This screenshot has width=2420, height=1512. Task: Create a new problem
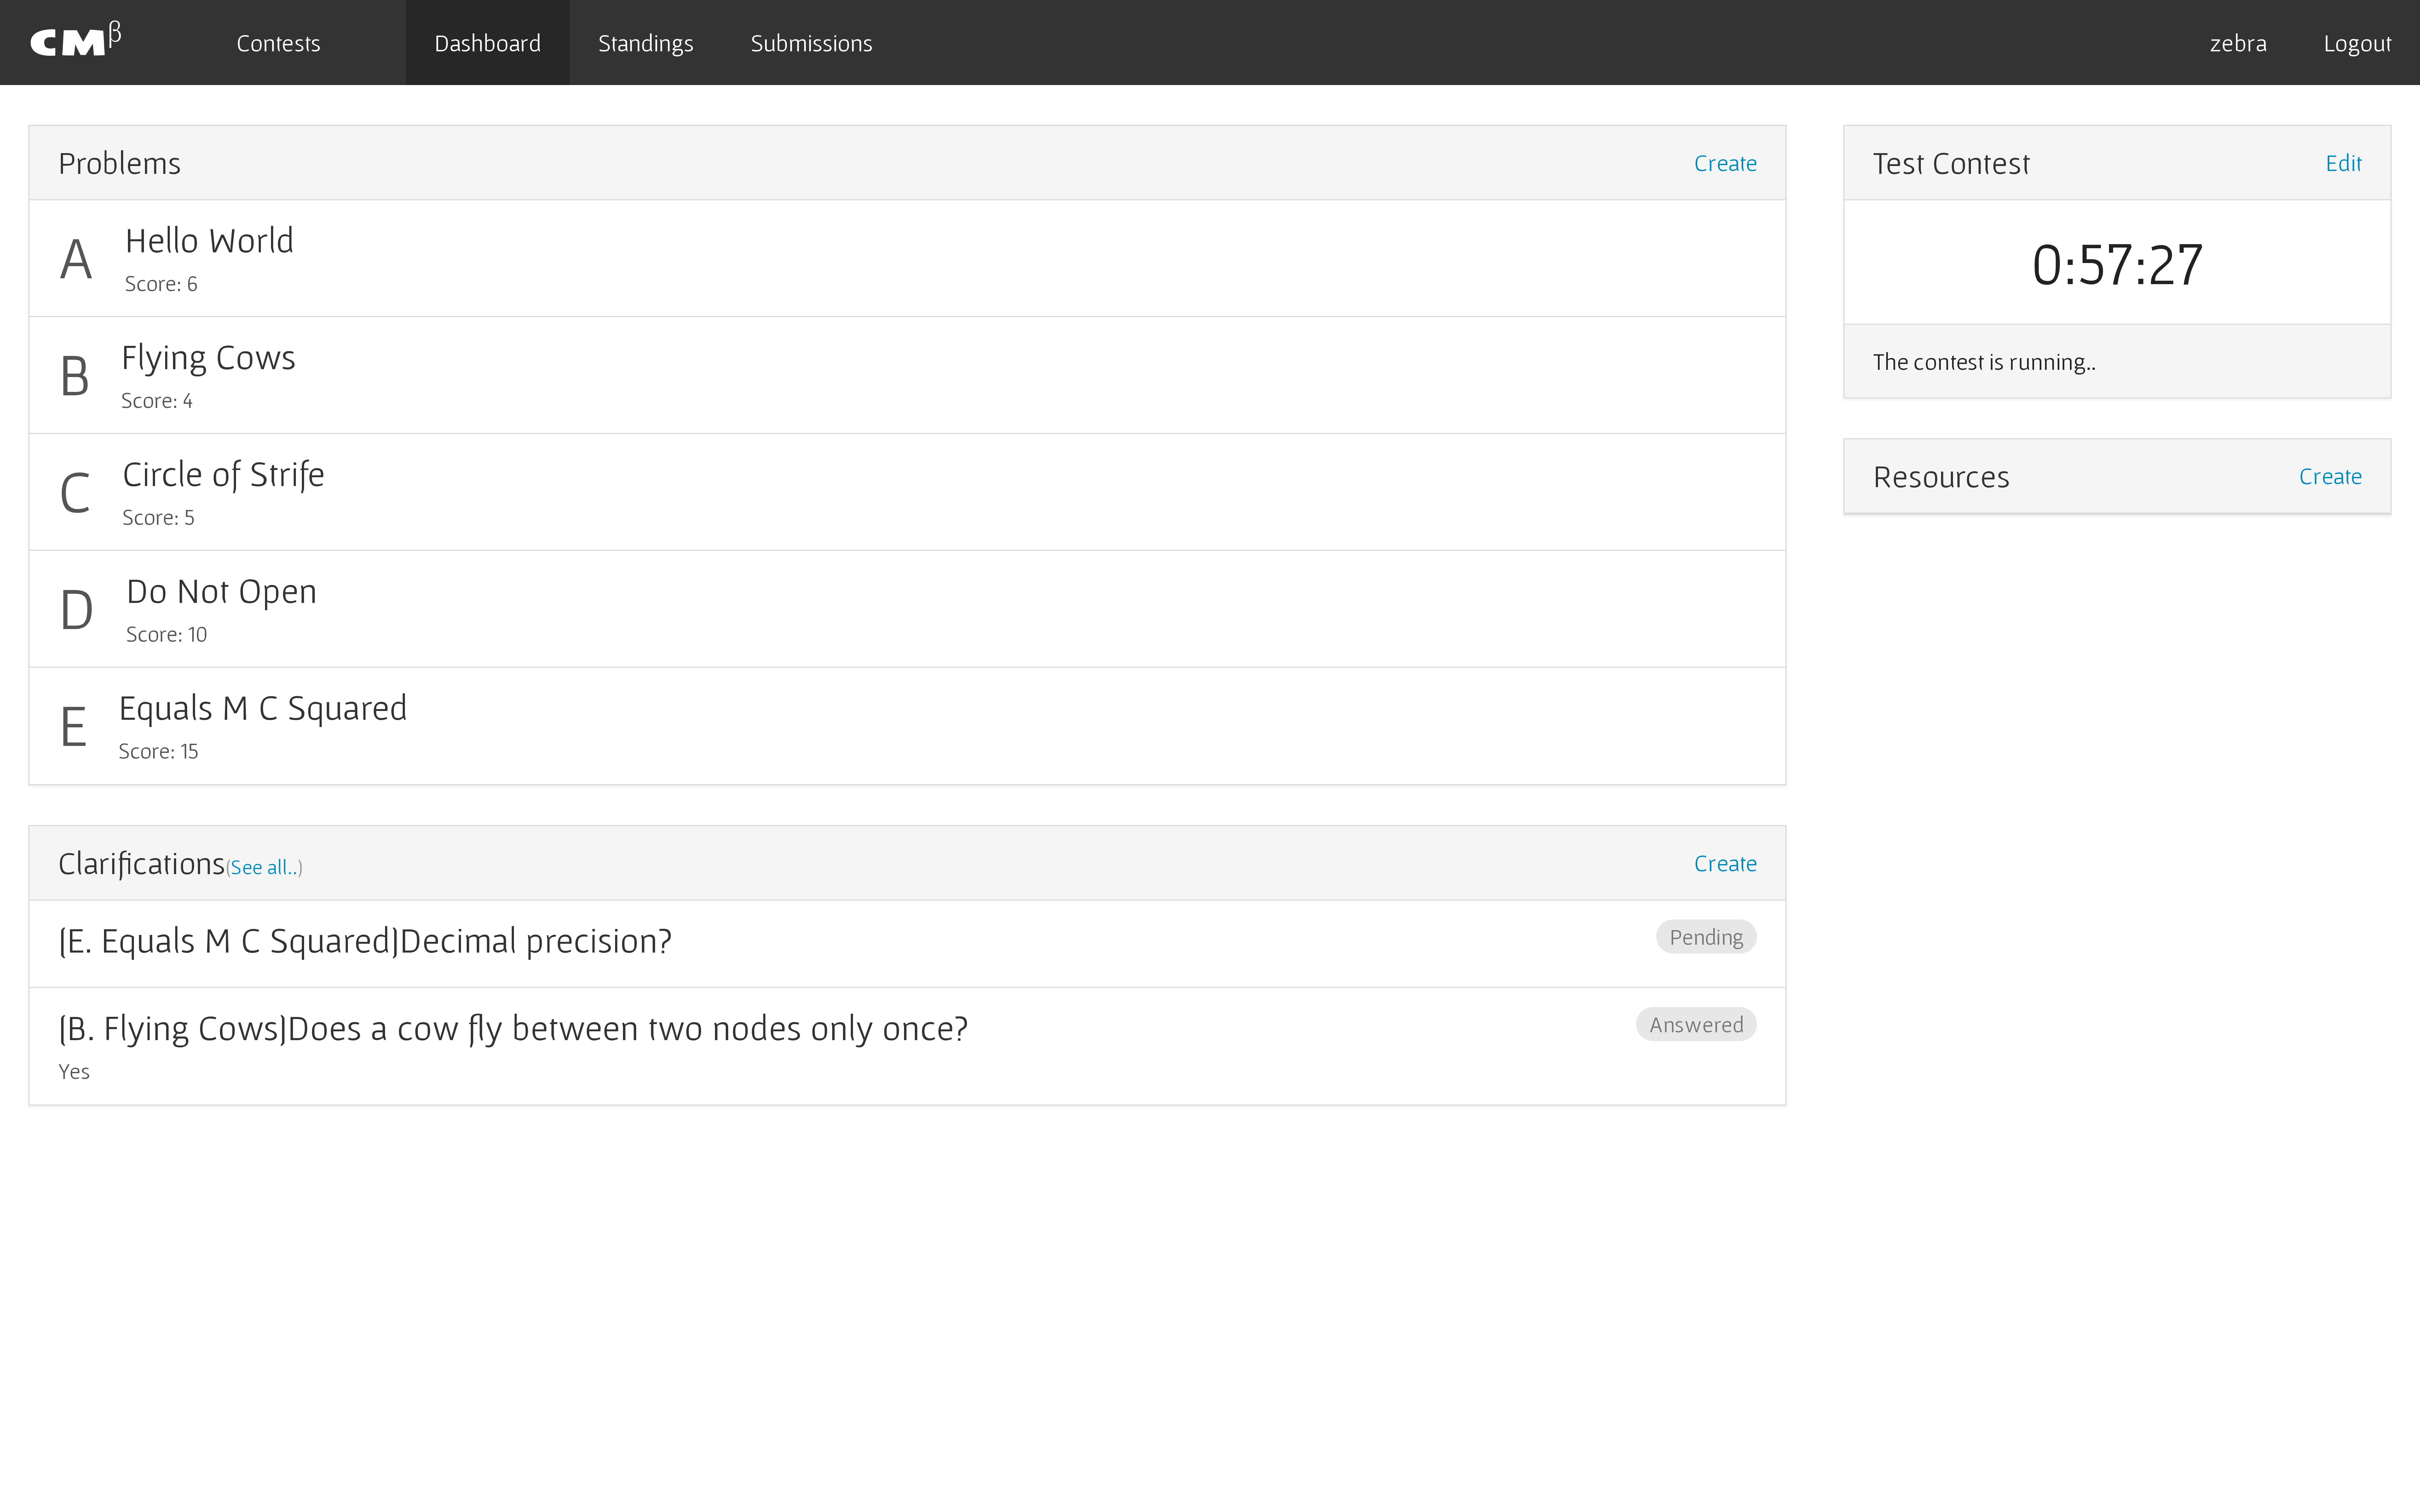[1724, 163]
